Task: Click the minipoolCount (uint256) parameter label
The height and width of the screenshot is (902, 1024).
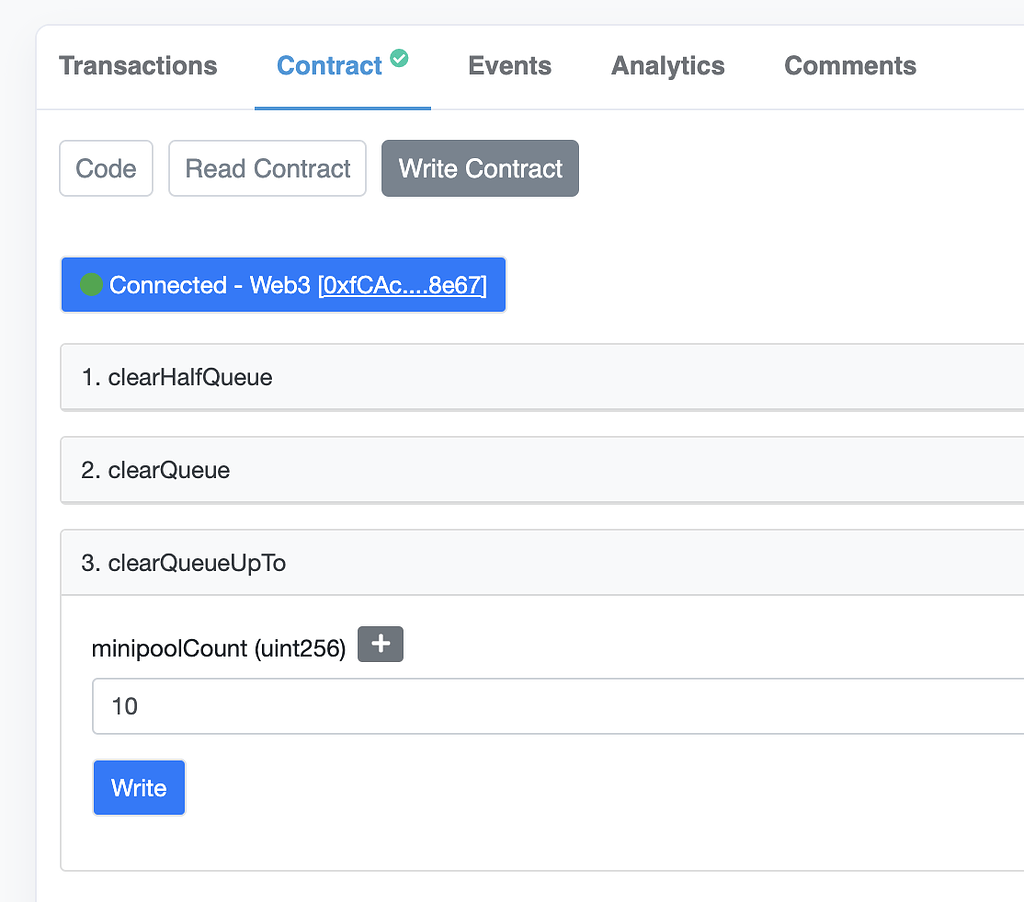Action: 218,648
